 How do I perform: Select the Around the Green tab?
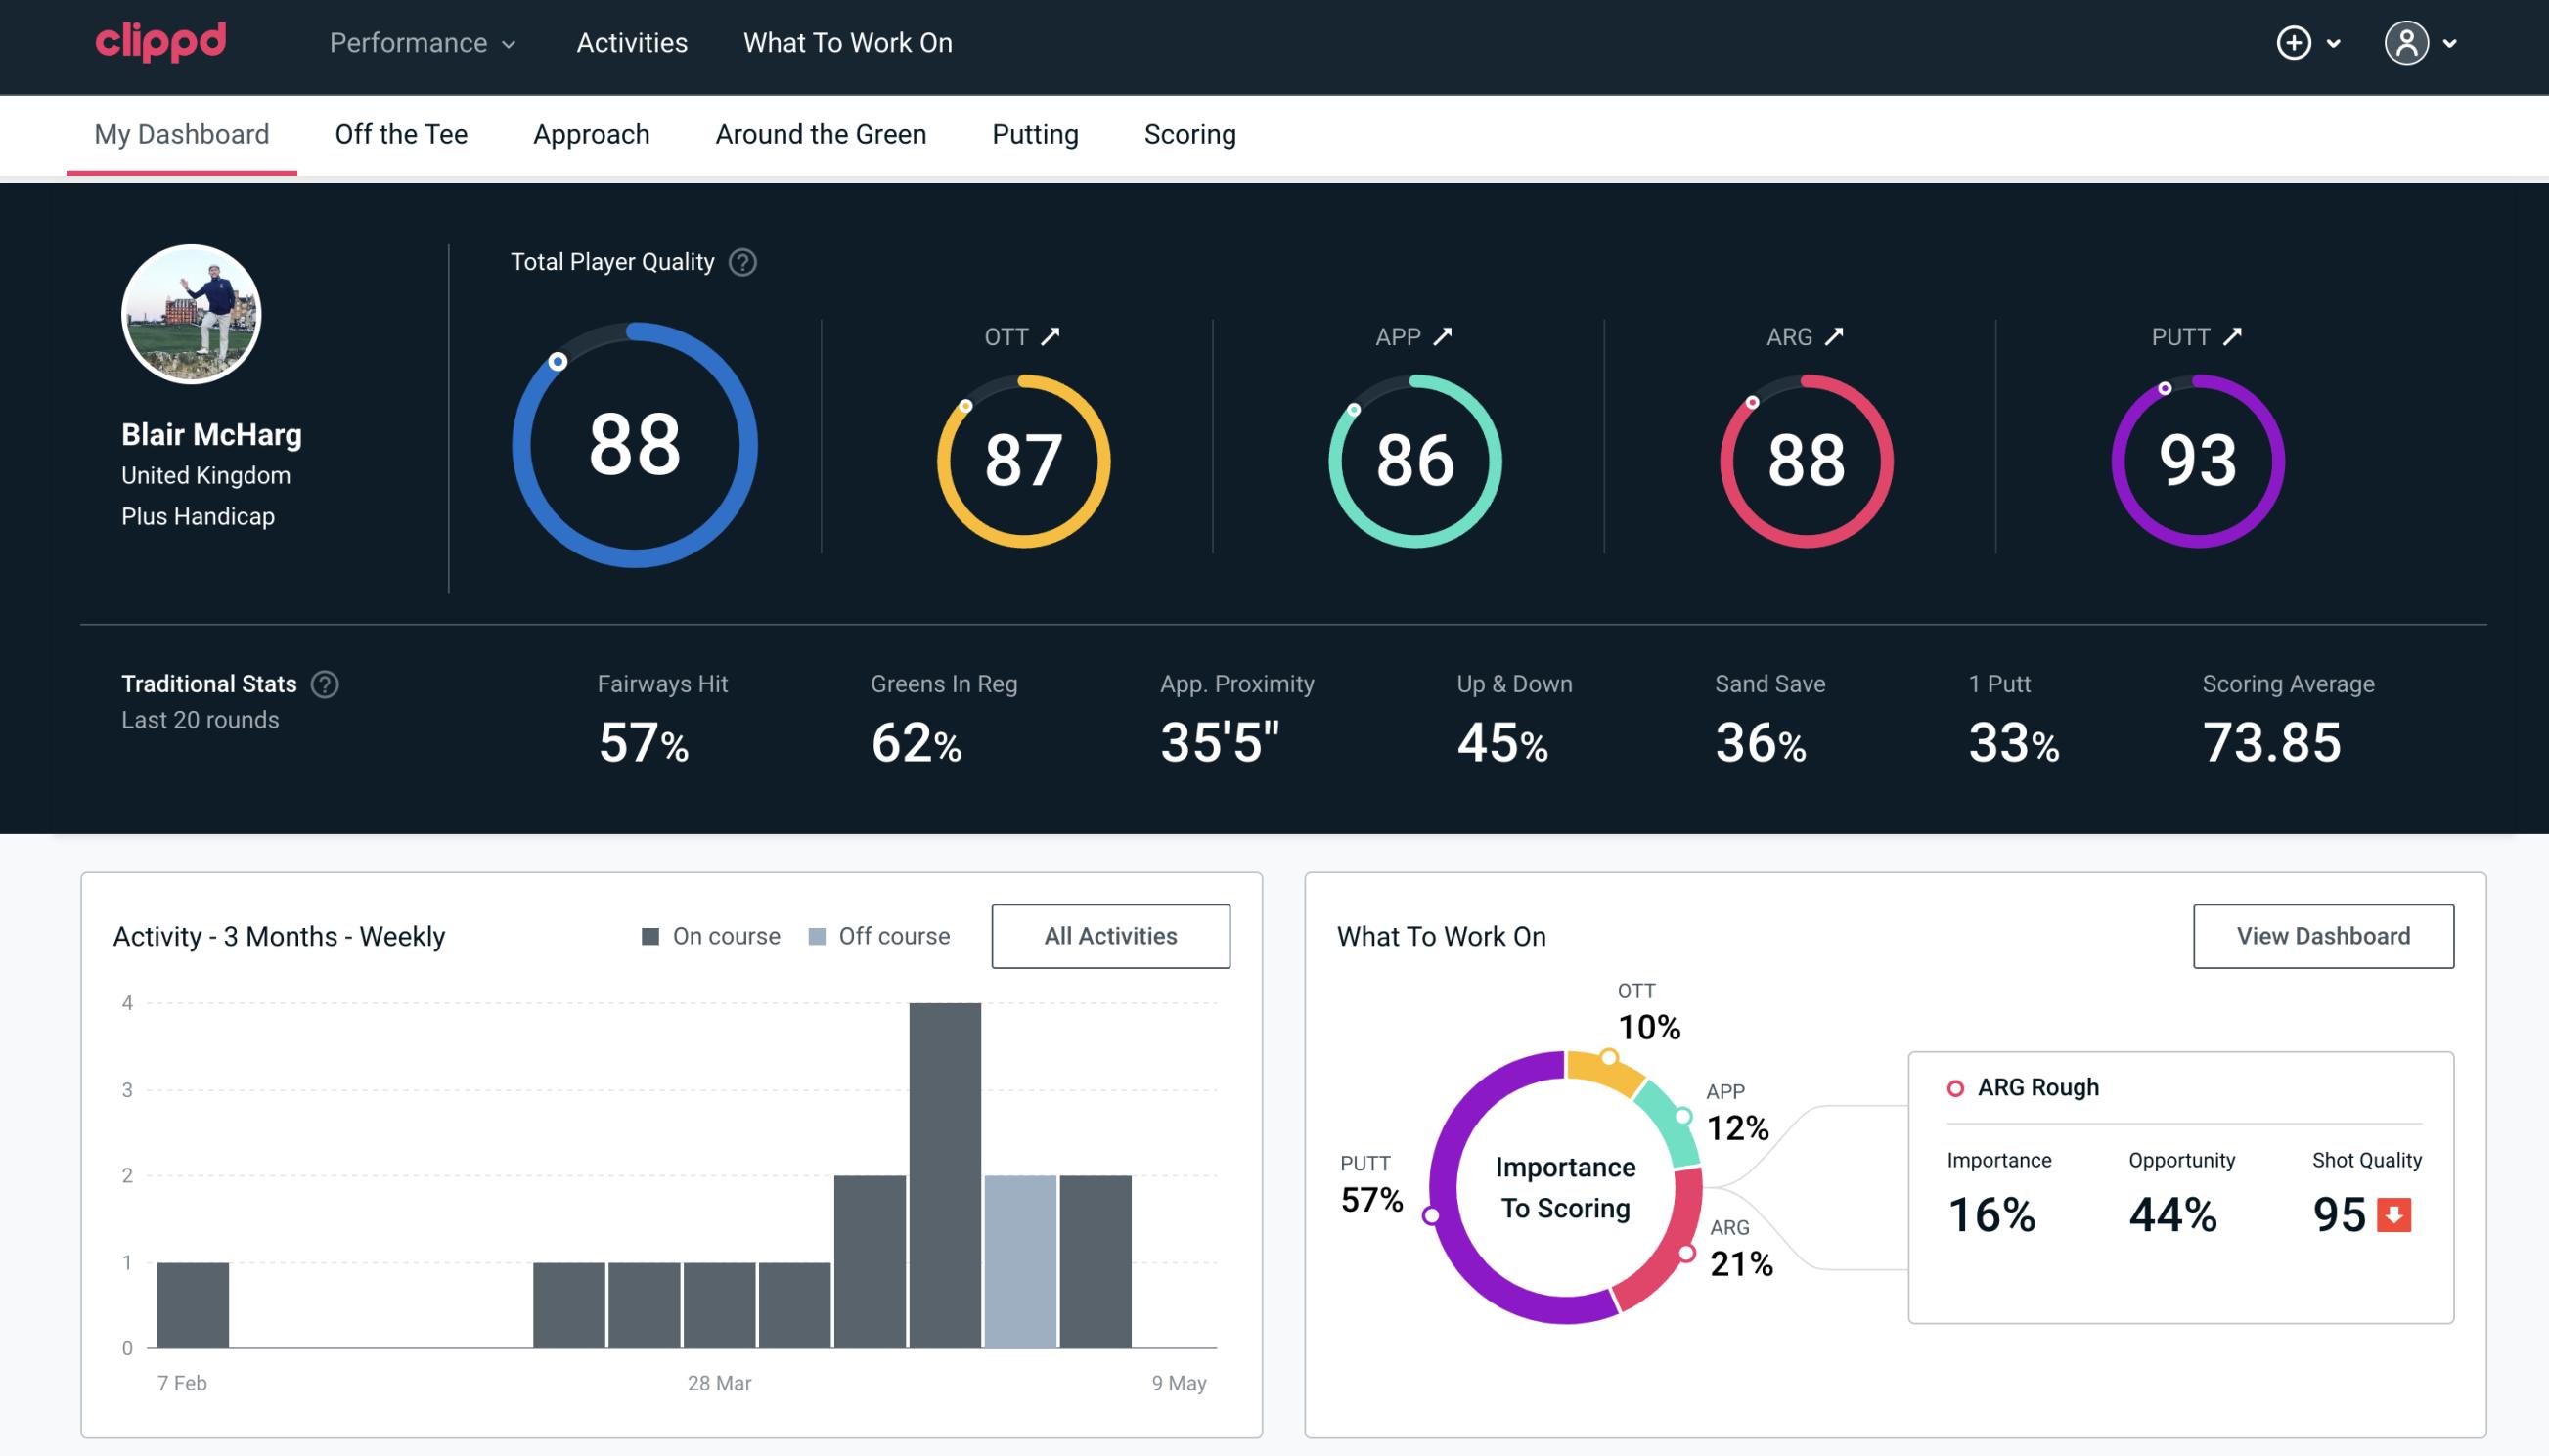point(820,133)
